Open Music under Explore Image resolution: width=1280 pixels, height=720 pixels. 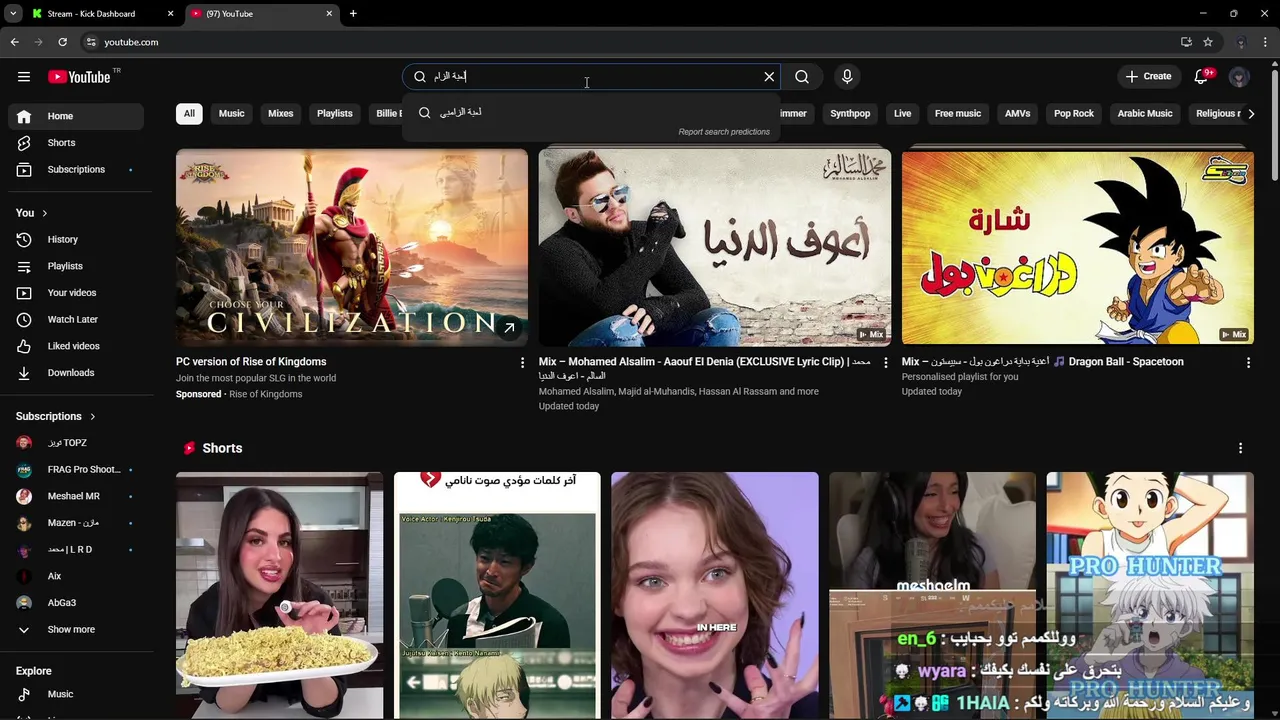coord(76,694)
